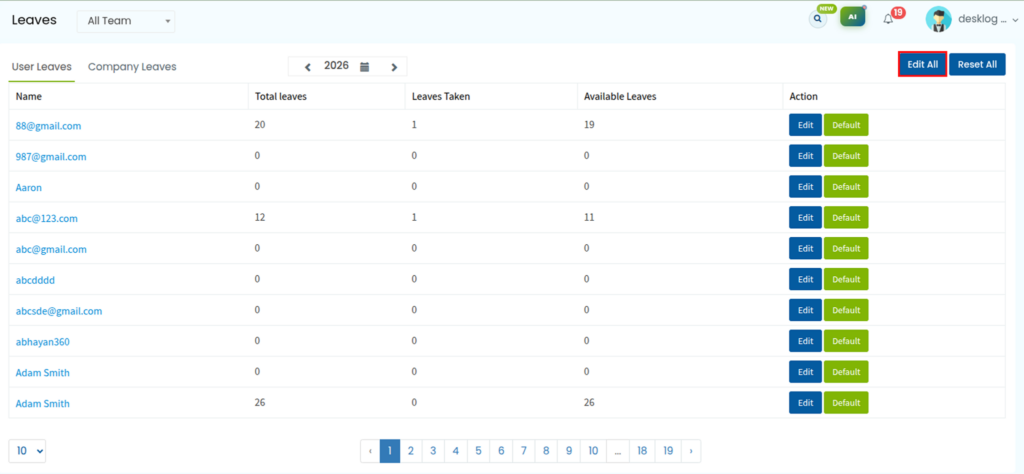This screenshot has height=474, width=1024.
Task: Go to previous year arrow
Action: click(308, 67)
